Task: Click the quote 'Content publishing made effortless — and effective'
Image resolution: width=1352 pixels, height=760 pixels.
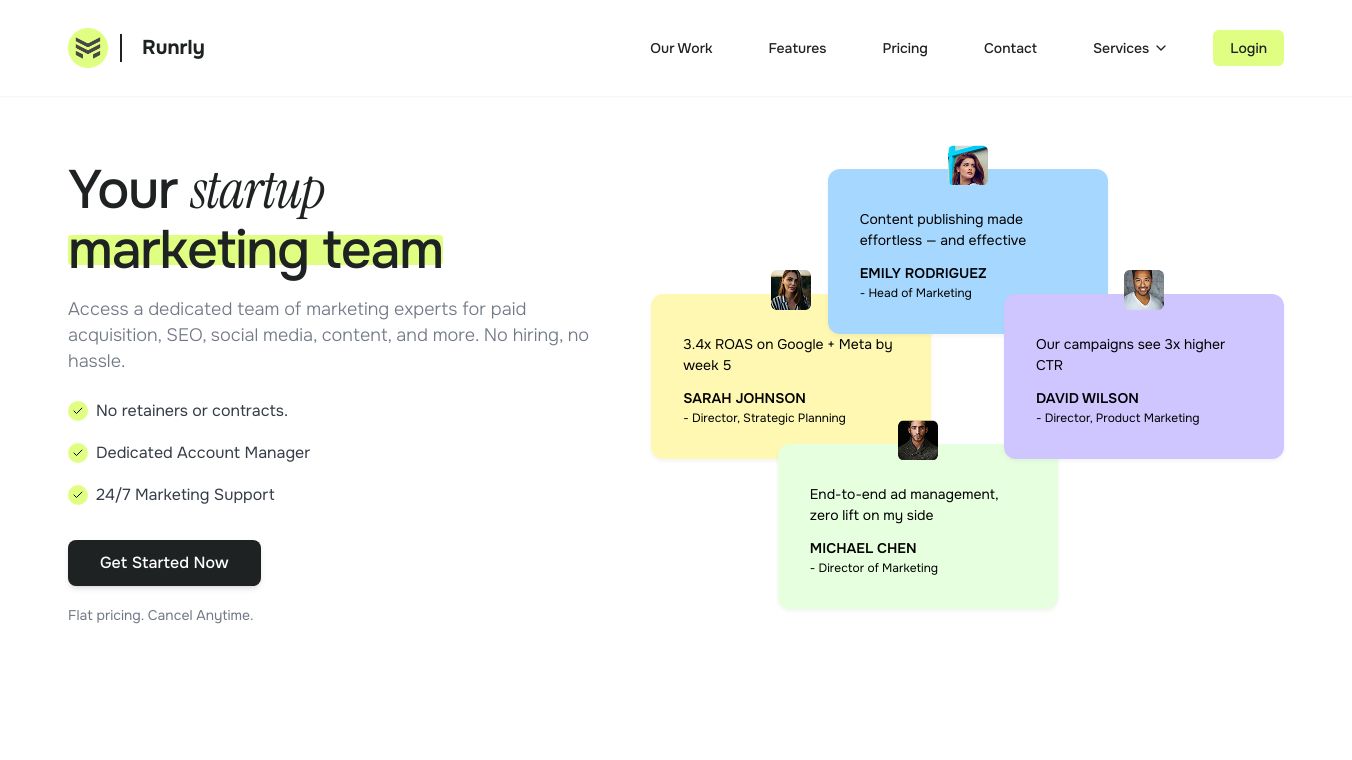Action: [943, 230]
